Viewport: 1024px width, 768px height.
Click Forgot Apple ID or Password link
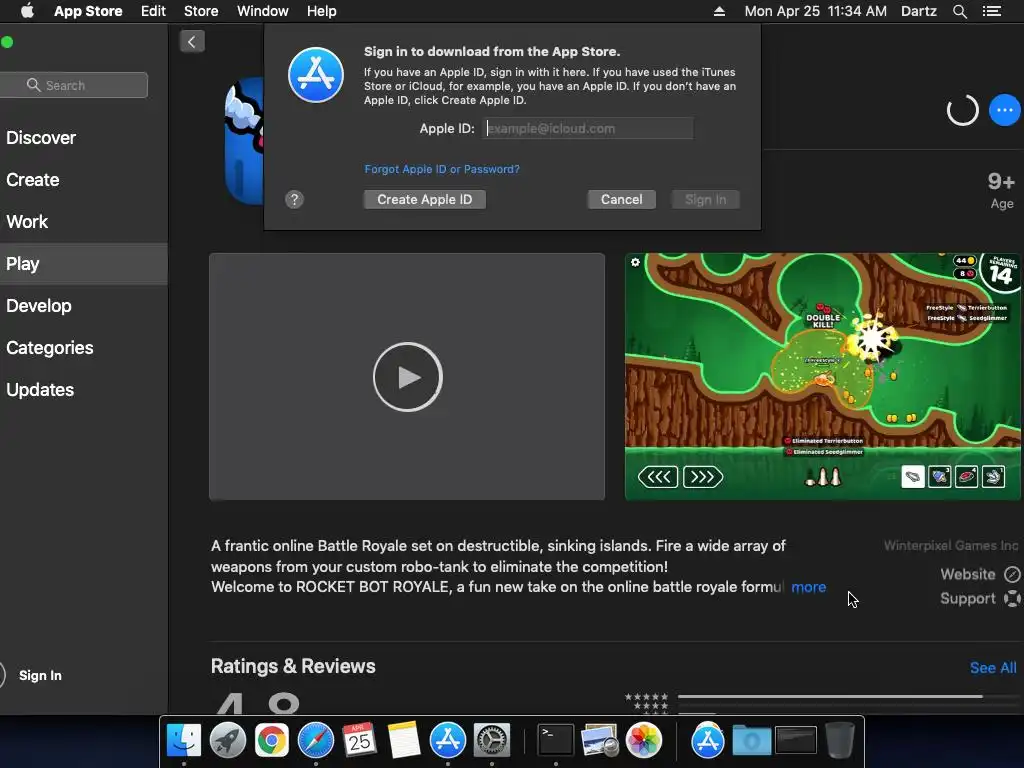click(x=442, y=169)
